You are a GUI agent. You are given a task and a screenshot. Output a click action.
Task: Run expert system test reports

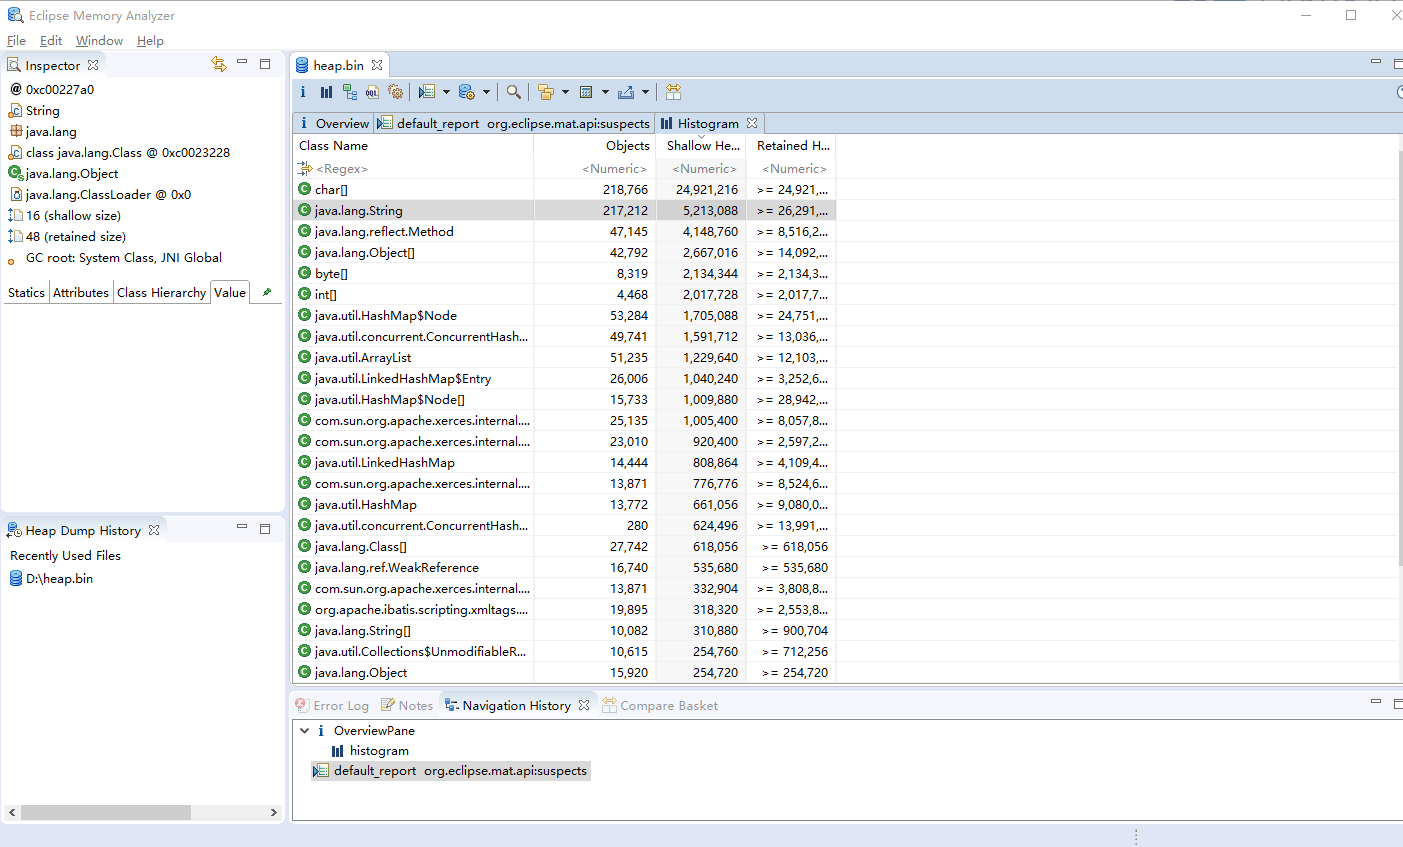[427, 92]
